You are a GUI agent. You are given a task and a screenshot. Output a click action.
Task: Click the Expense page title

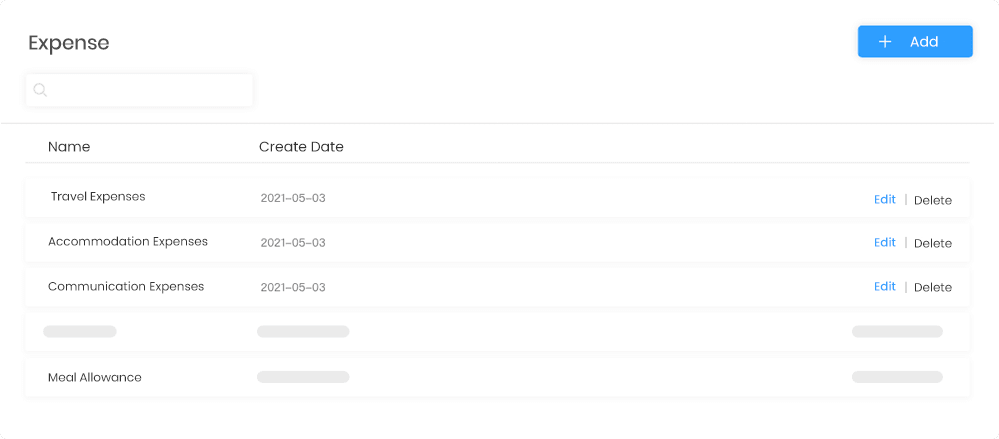pos(69,43)
